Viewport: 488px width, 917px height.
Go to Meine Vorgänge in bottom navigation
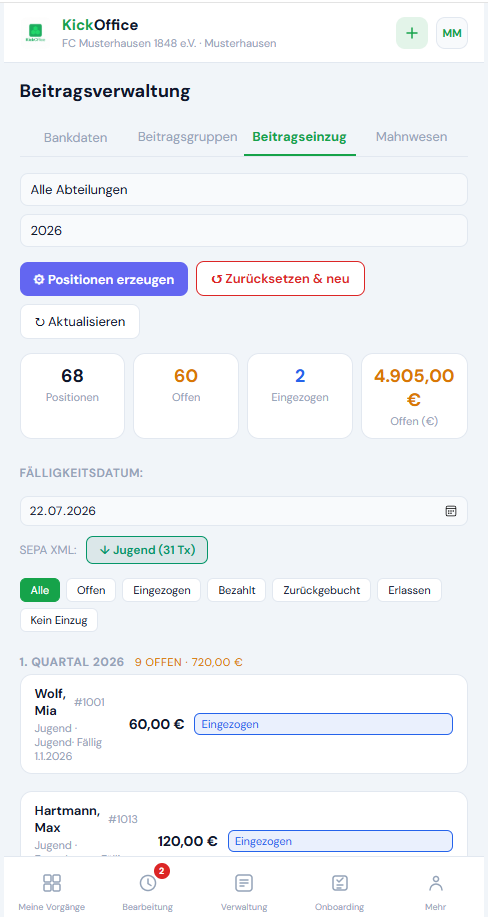pyautogui.click(x=51, y=891)
